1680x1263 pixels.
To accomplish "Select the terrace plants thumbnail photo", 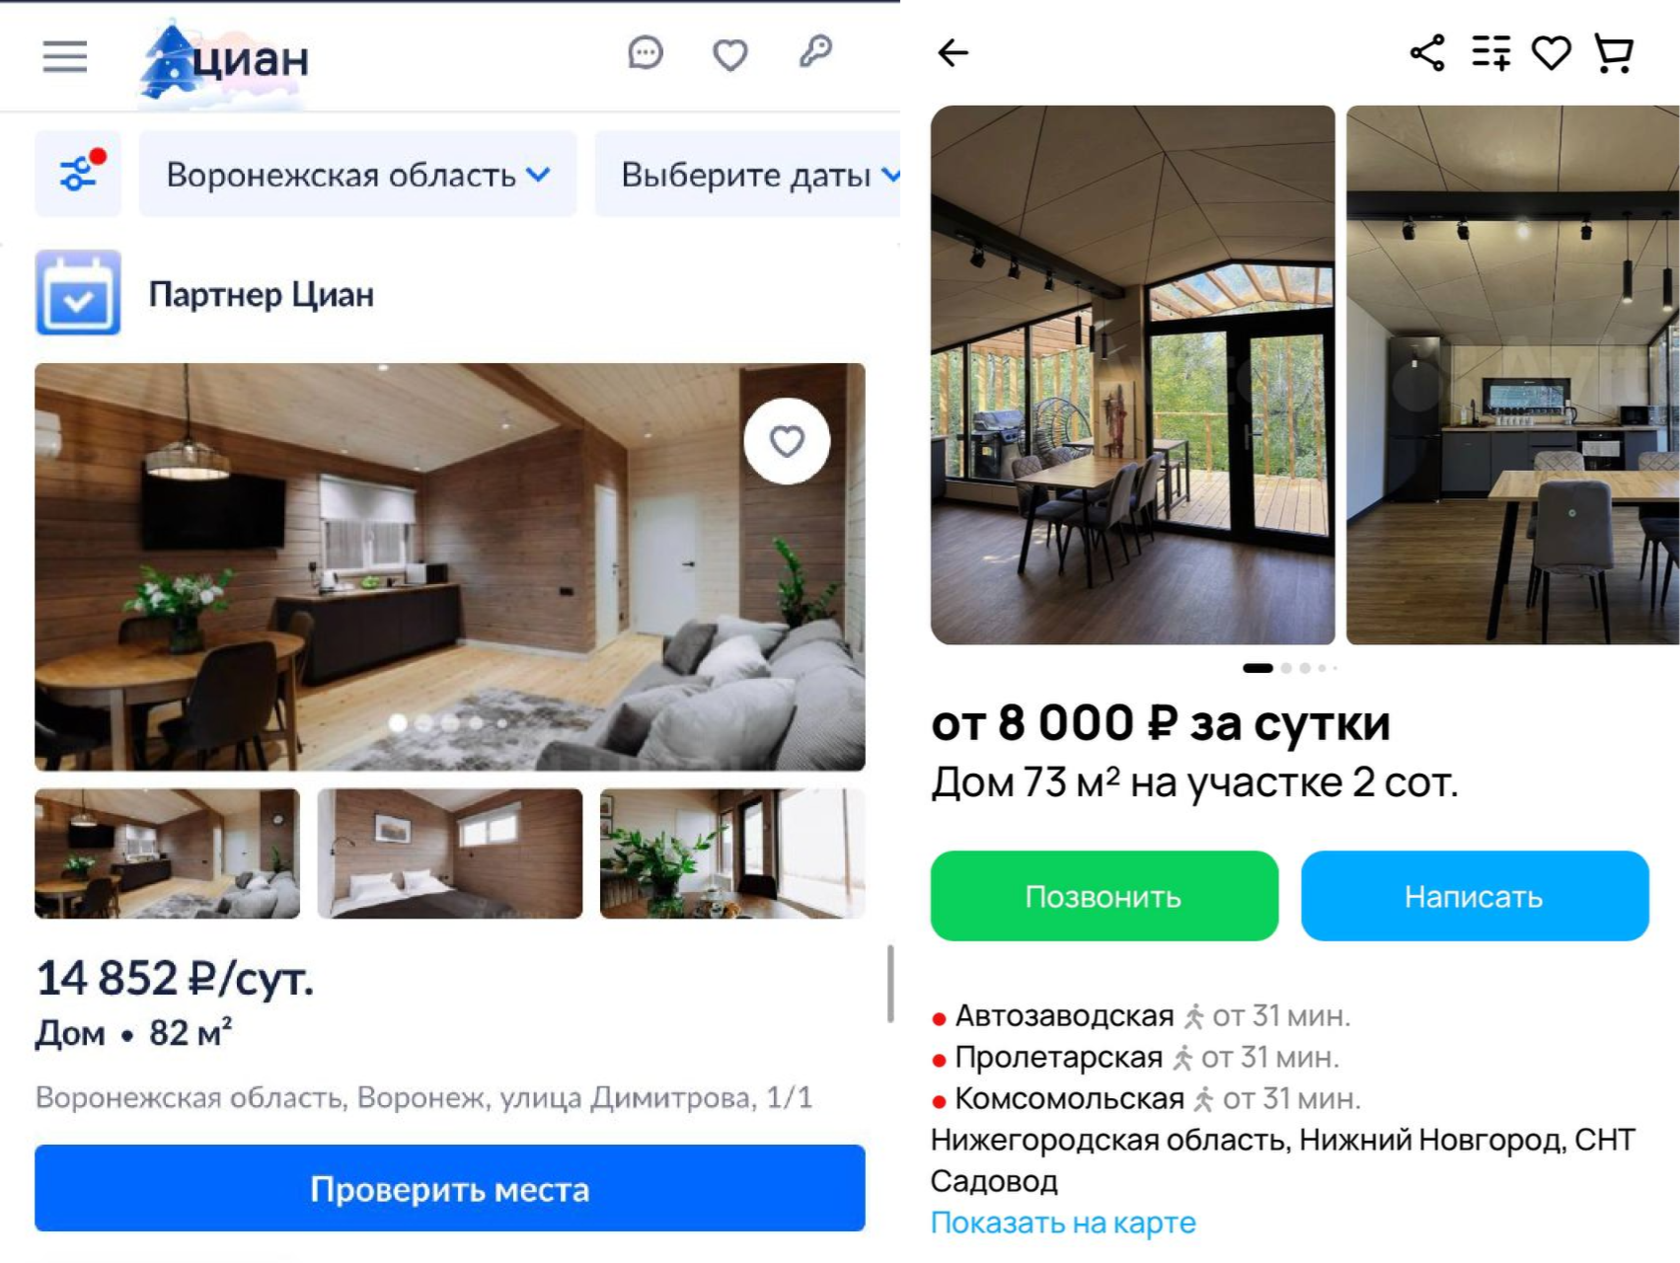I will click(x=732, y=853).
